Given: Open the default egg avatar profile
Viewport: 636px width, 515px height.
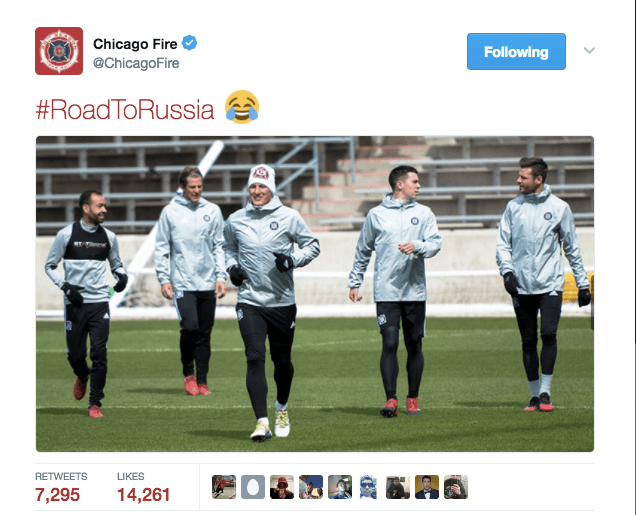Looking at the screenshot, I should 253,487.
